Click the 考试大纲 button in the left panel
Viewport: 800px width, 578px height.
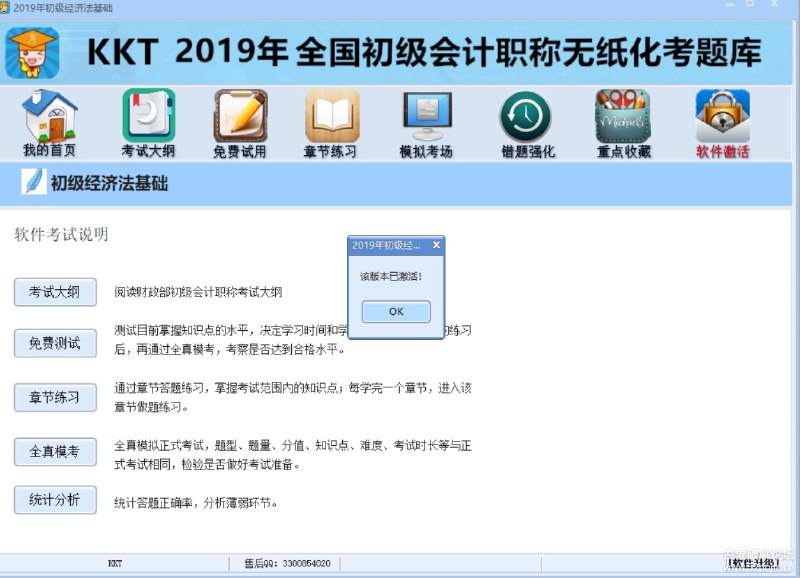(53, 292)
